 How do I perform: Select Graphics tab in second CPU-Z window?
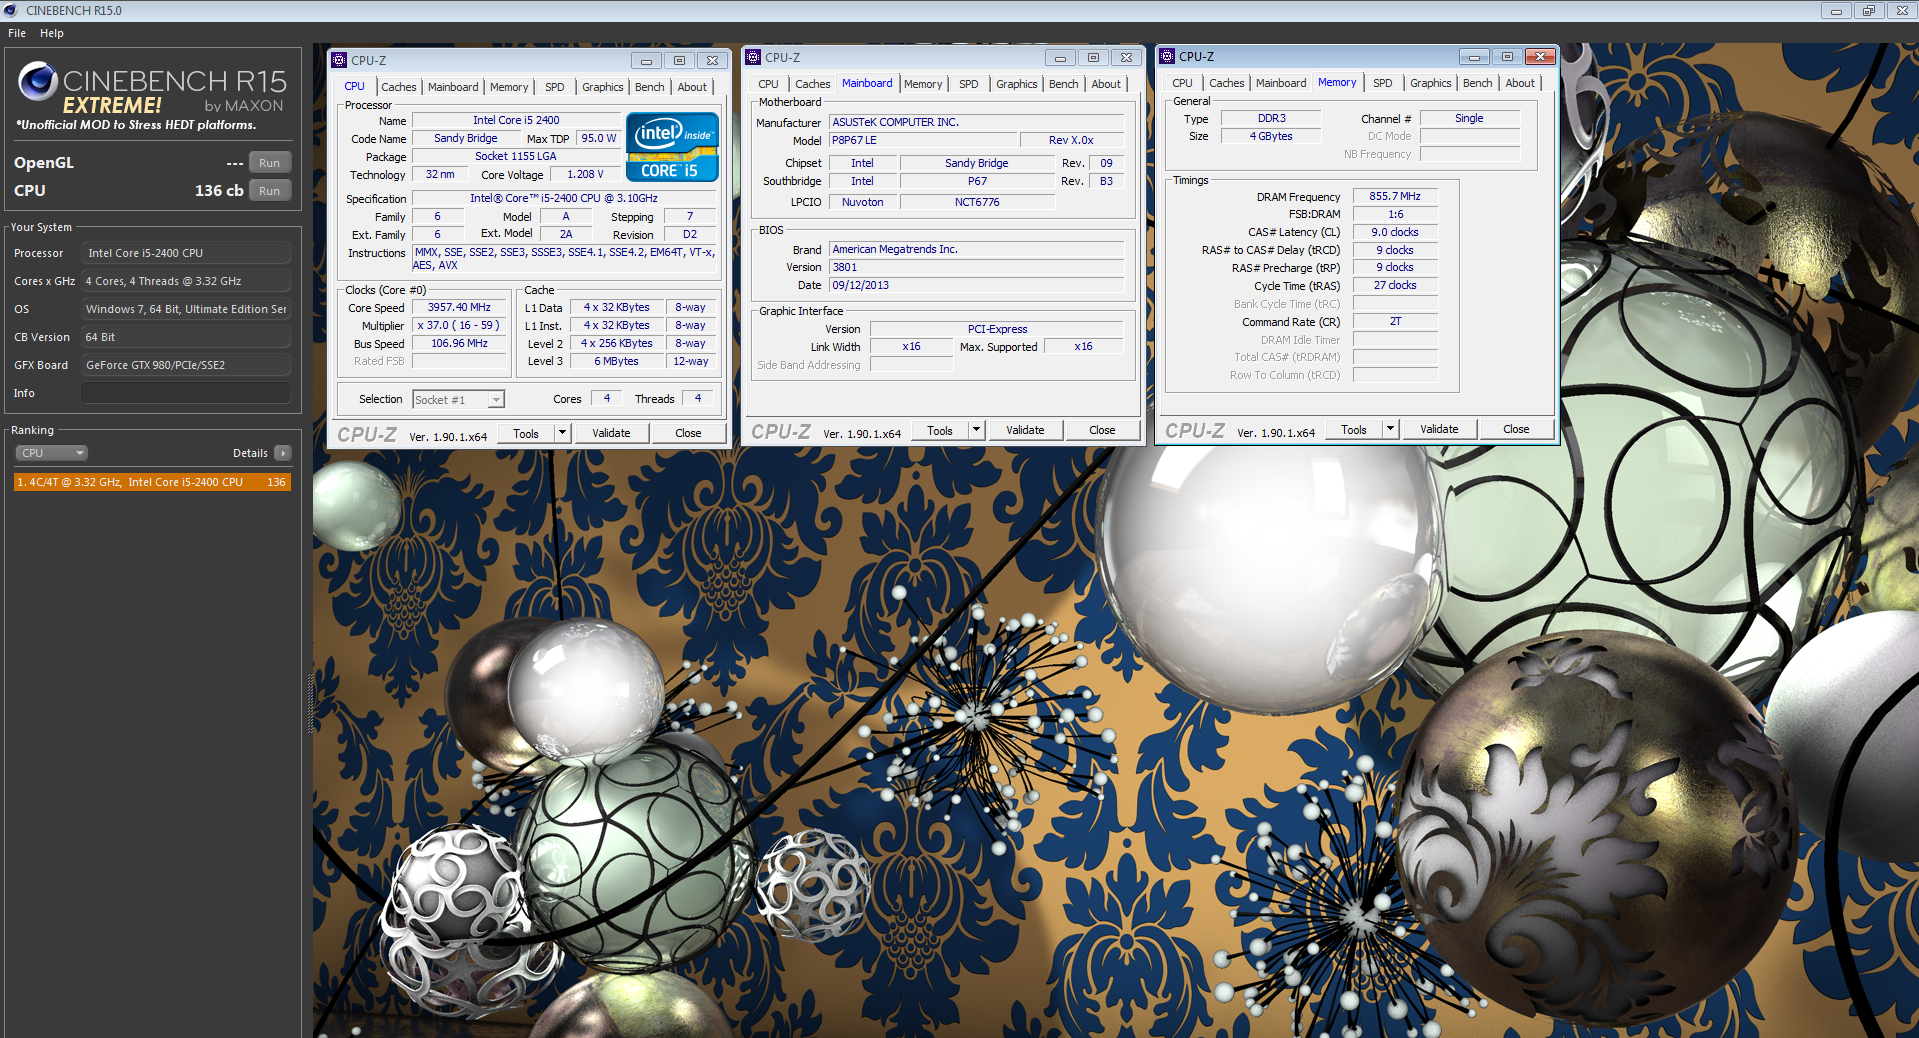[1017, 84]
